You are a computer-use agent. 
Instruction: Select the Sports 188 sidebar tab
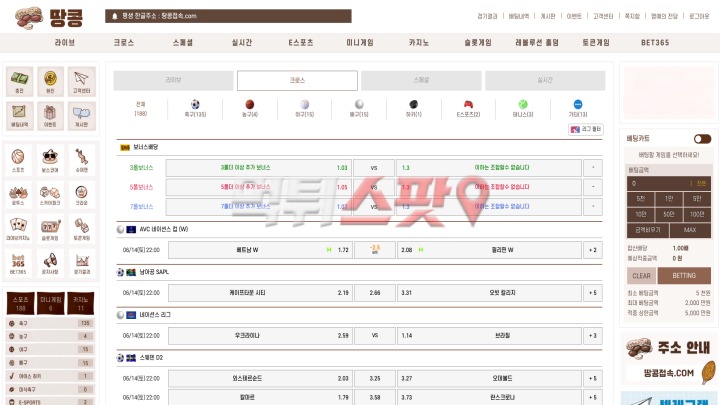(x=21, y=303)
